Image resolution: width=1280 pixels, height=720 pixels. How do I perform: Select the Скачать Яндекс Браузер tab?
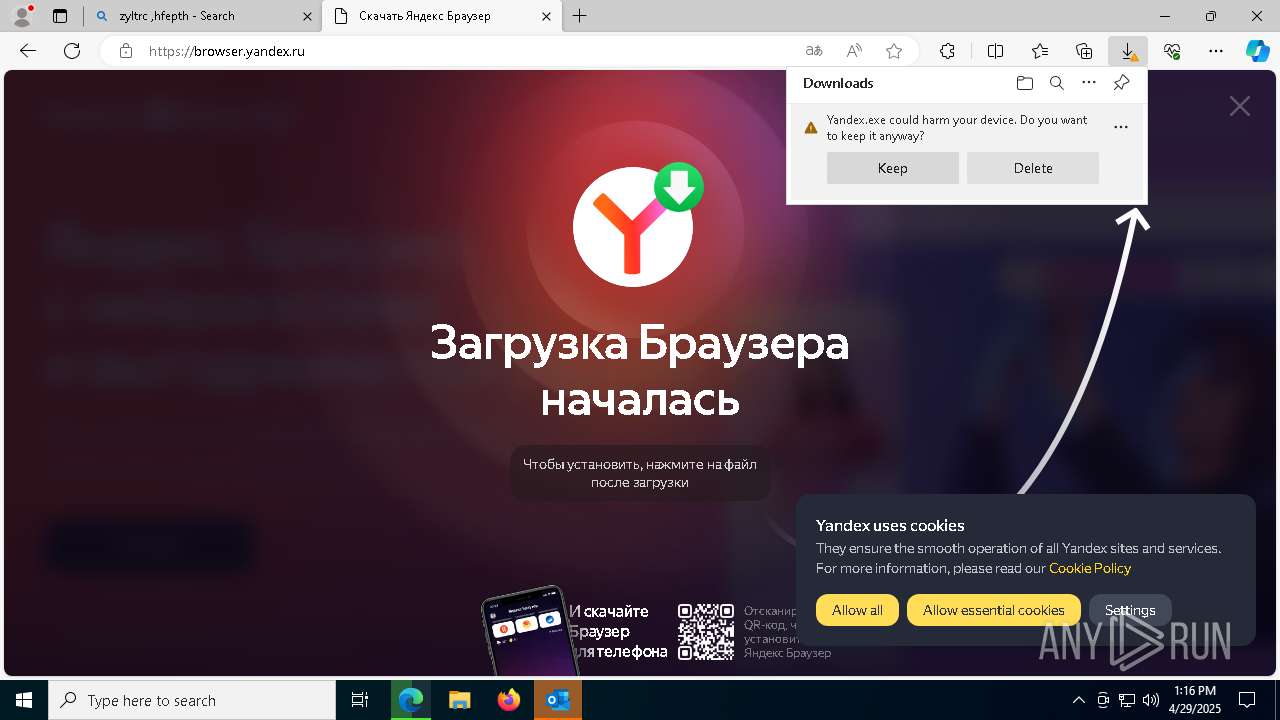point(443,16)
